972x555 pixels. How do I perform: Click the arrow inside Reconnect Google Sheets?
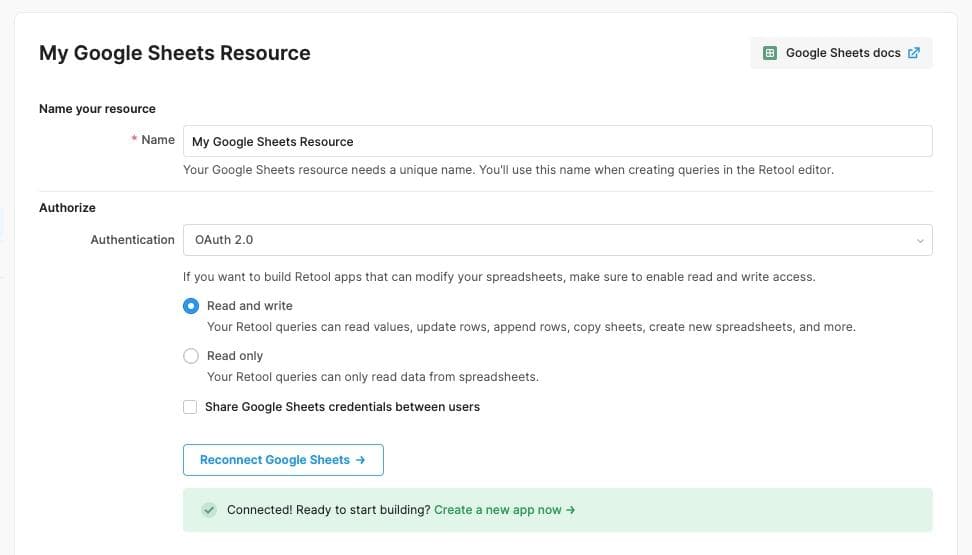tap(361, 460)
